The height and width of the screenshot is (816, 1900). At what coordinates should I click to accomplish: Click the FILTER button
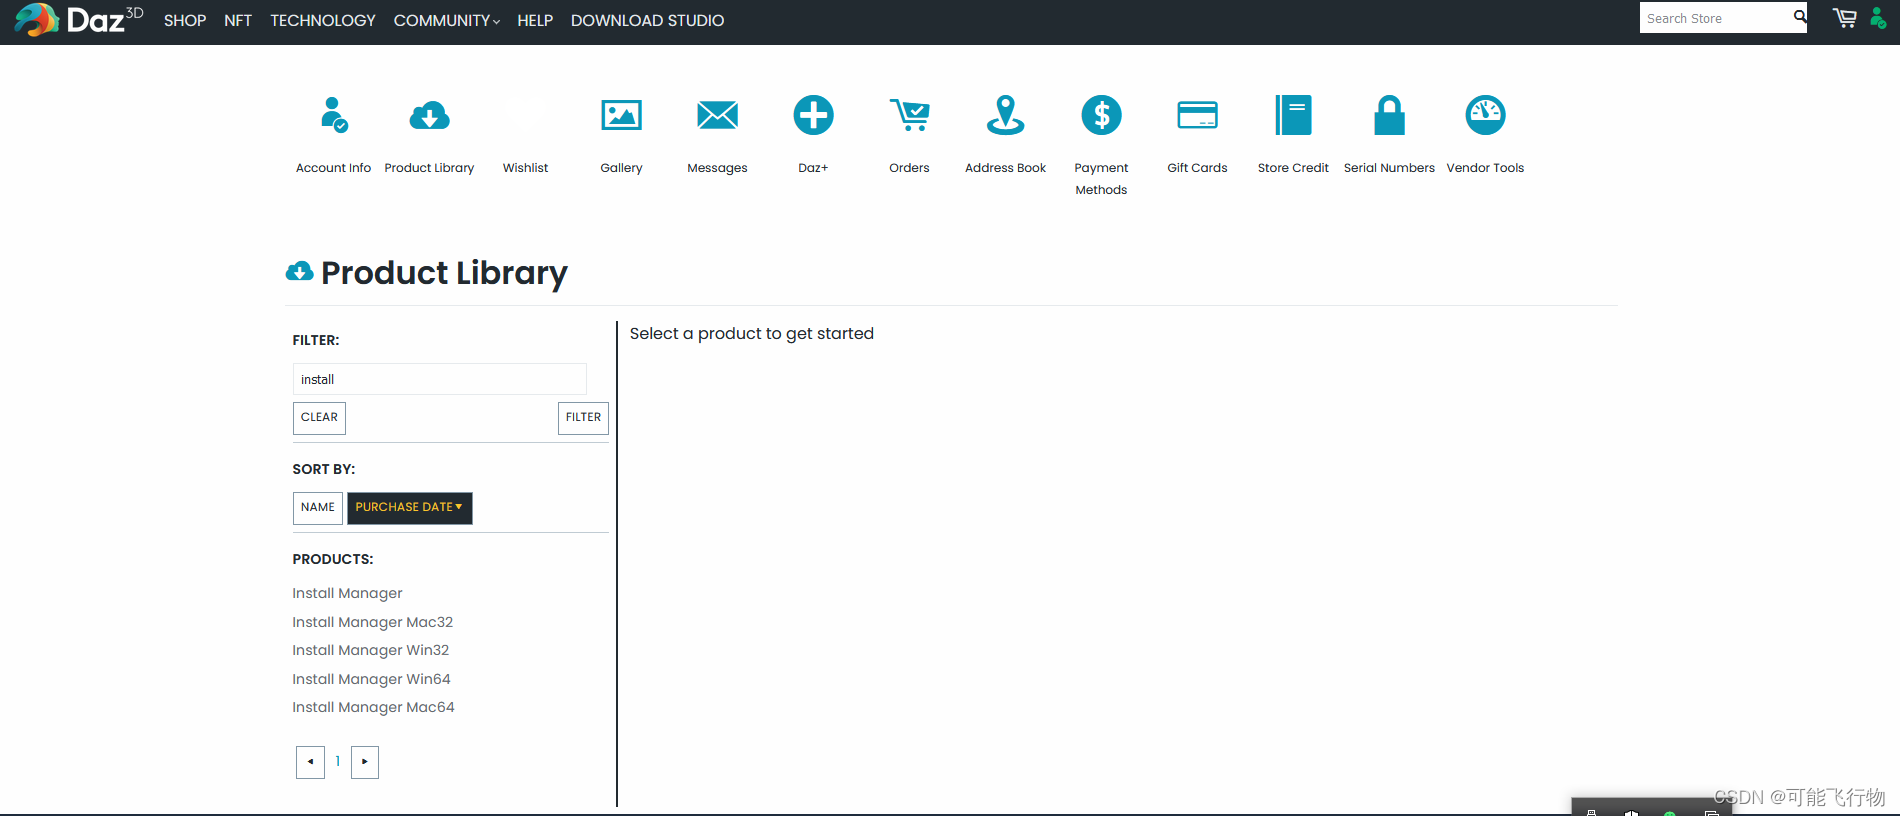[583, 418]
